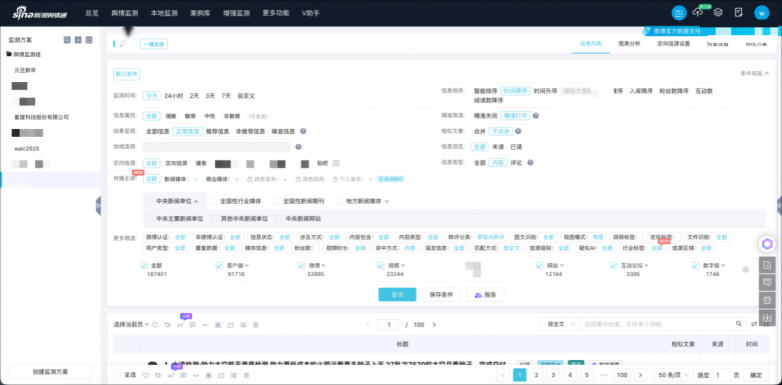Open the 内容类型 filter dropdown
Viewport: 782px width, 385px height.
click(x=418, y=237)
